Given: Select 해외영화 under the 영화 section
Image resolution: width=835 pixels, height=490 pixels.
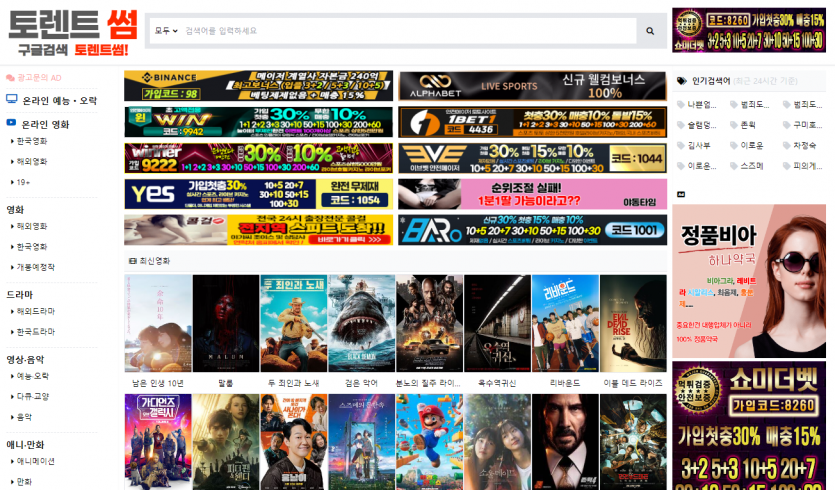Looking at the screenshot, I should [x=31, y=226].
